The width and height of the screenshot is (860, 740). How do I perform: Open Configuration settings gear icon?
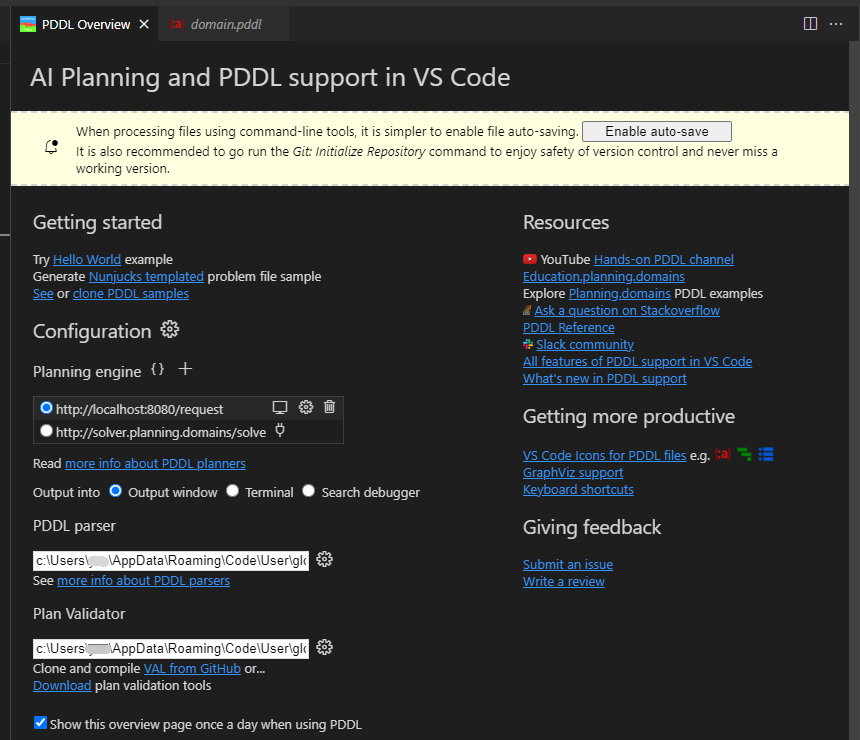(x=170, y=330)
